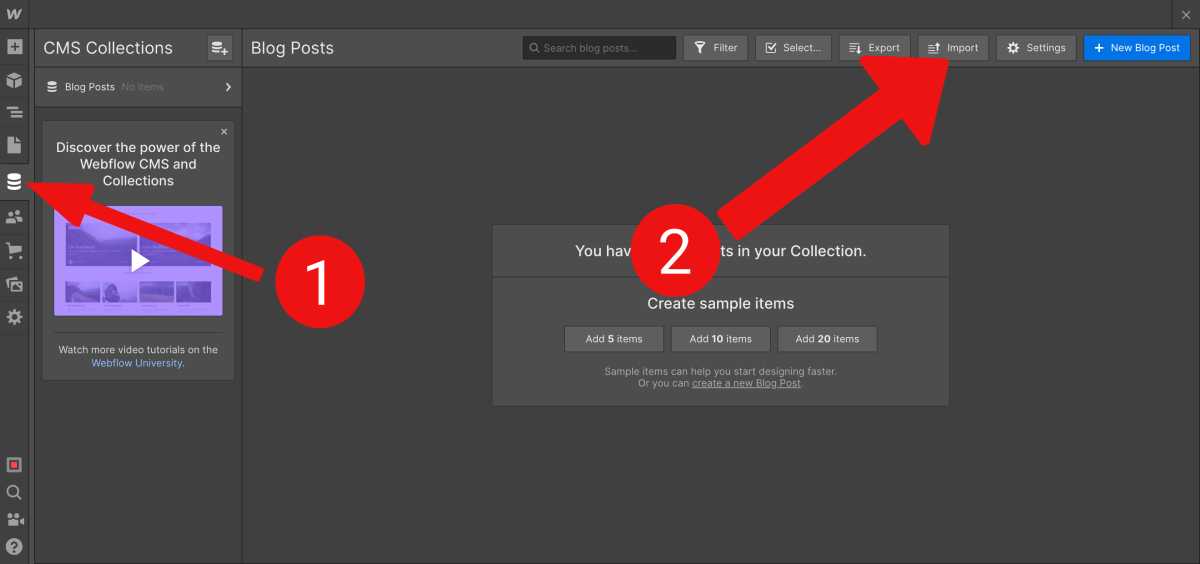The width and height of the screenshot is (1200, 564).
Task: Export the Blog Posts collection
Action: point(874,47)
